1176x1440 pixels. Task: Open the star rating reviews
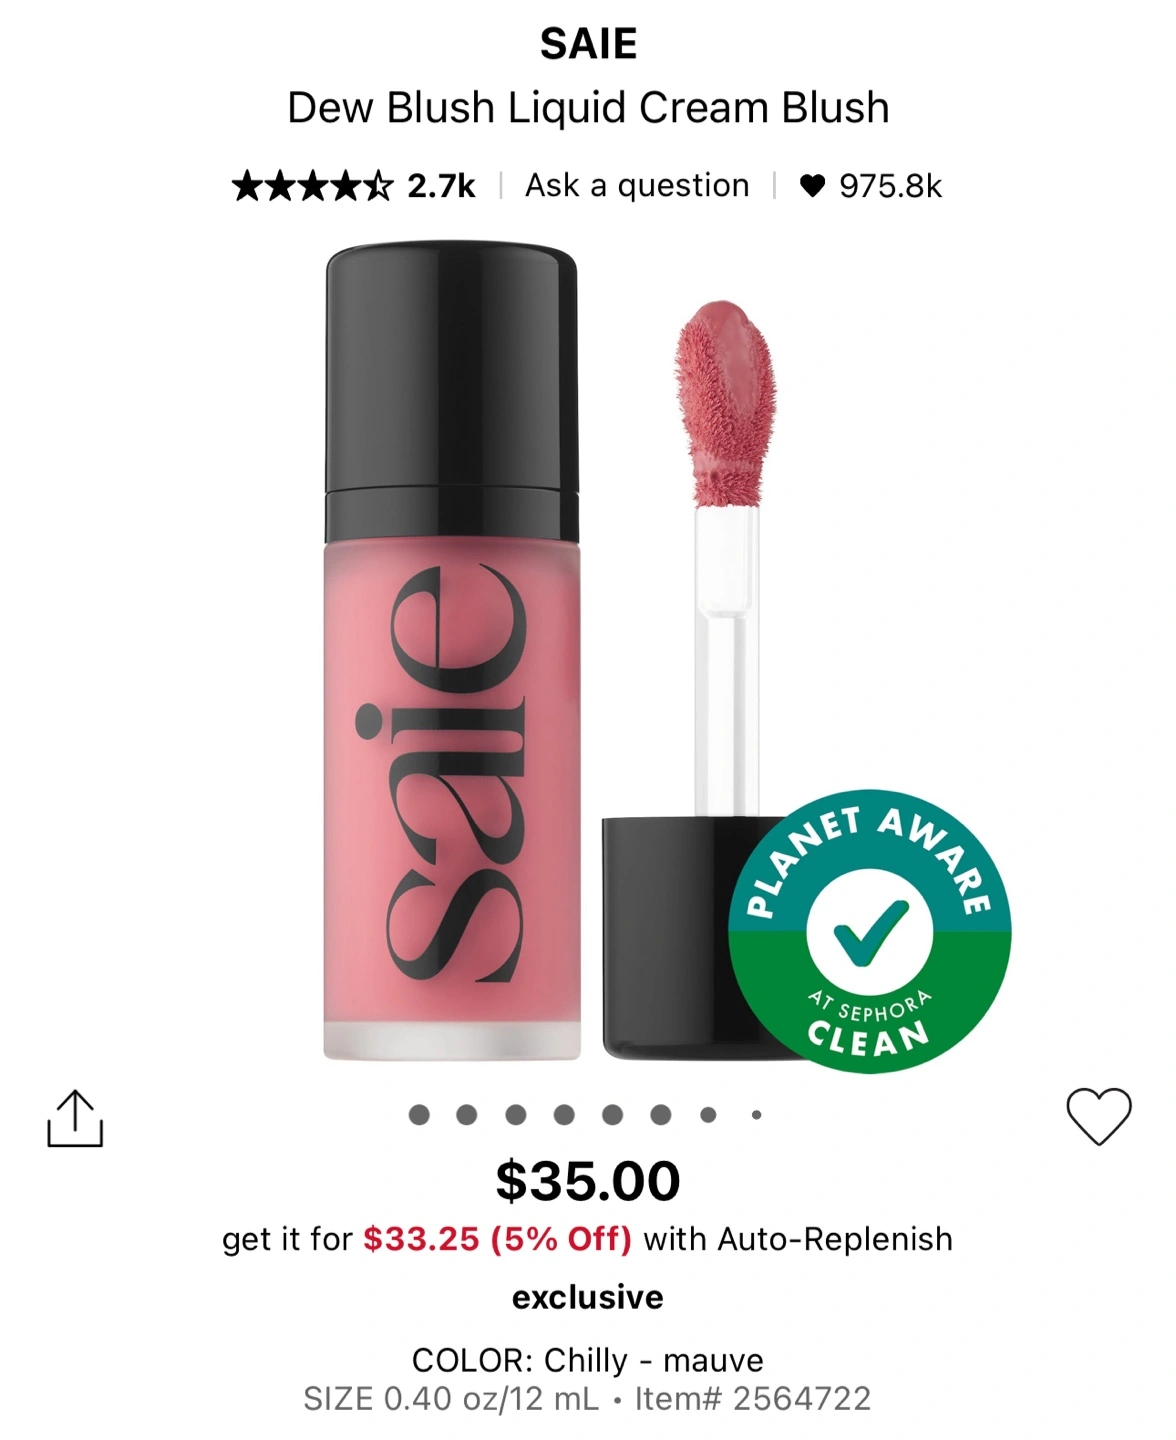(x=312, y=186)
